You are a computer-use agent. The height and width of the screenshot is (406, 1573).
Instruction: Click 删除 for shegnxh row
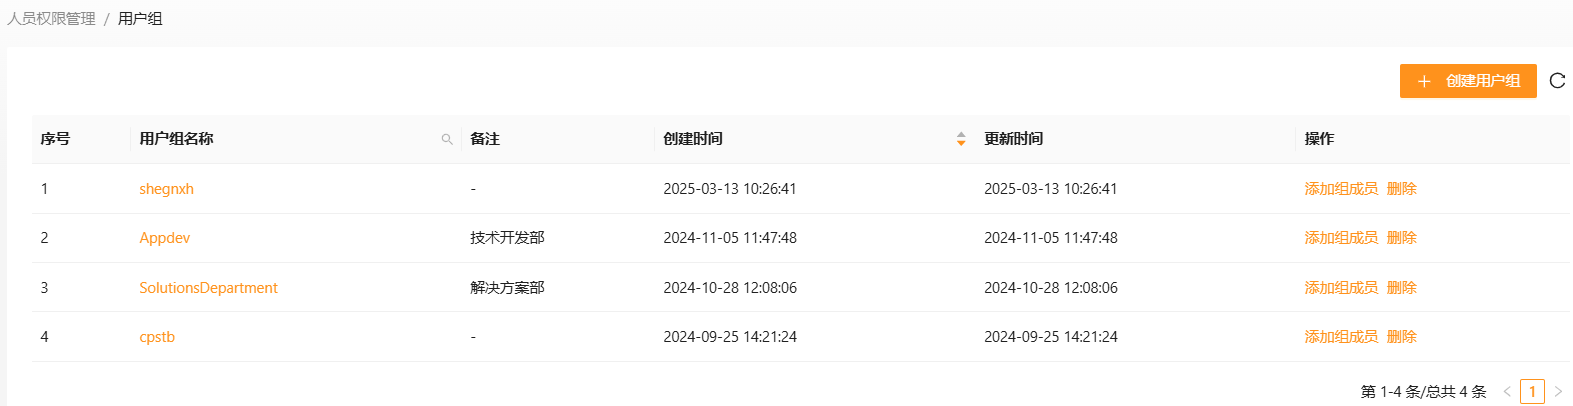1401,189
